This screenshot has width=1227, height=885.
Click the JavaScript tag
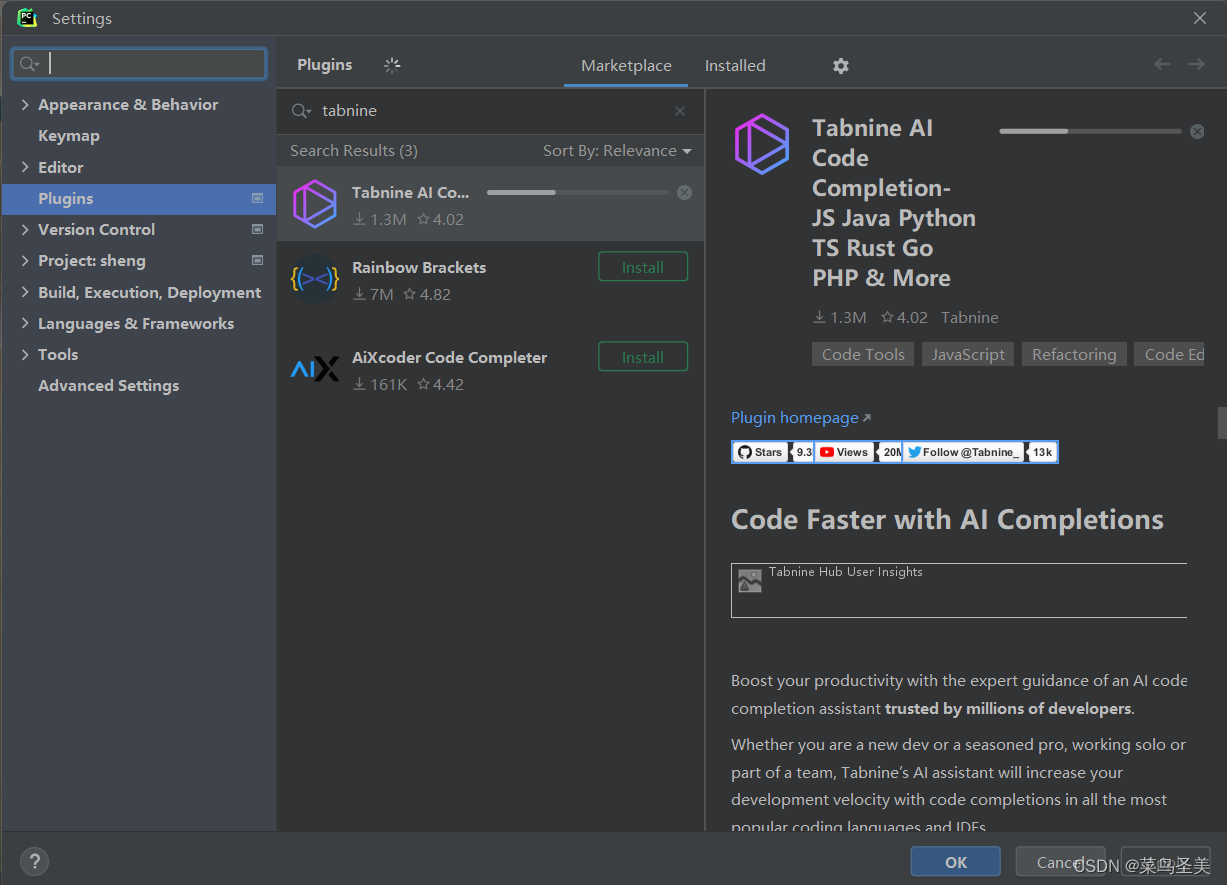(x=968, y=355)
